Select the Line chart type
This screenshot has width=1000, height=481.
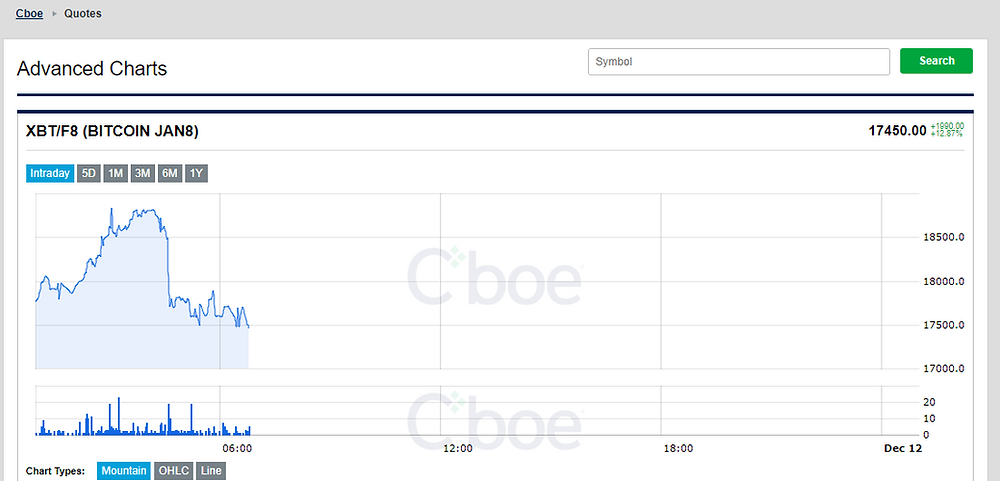[x=210, y=471]
